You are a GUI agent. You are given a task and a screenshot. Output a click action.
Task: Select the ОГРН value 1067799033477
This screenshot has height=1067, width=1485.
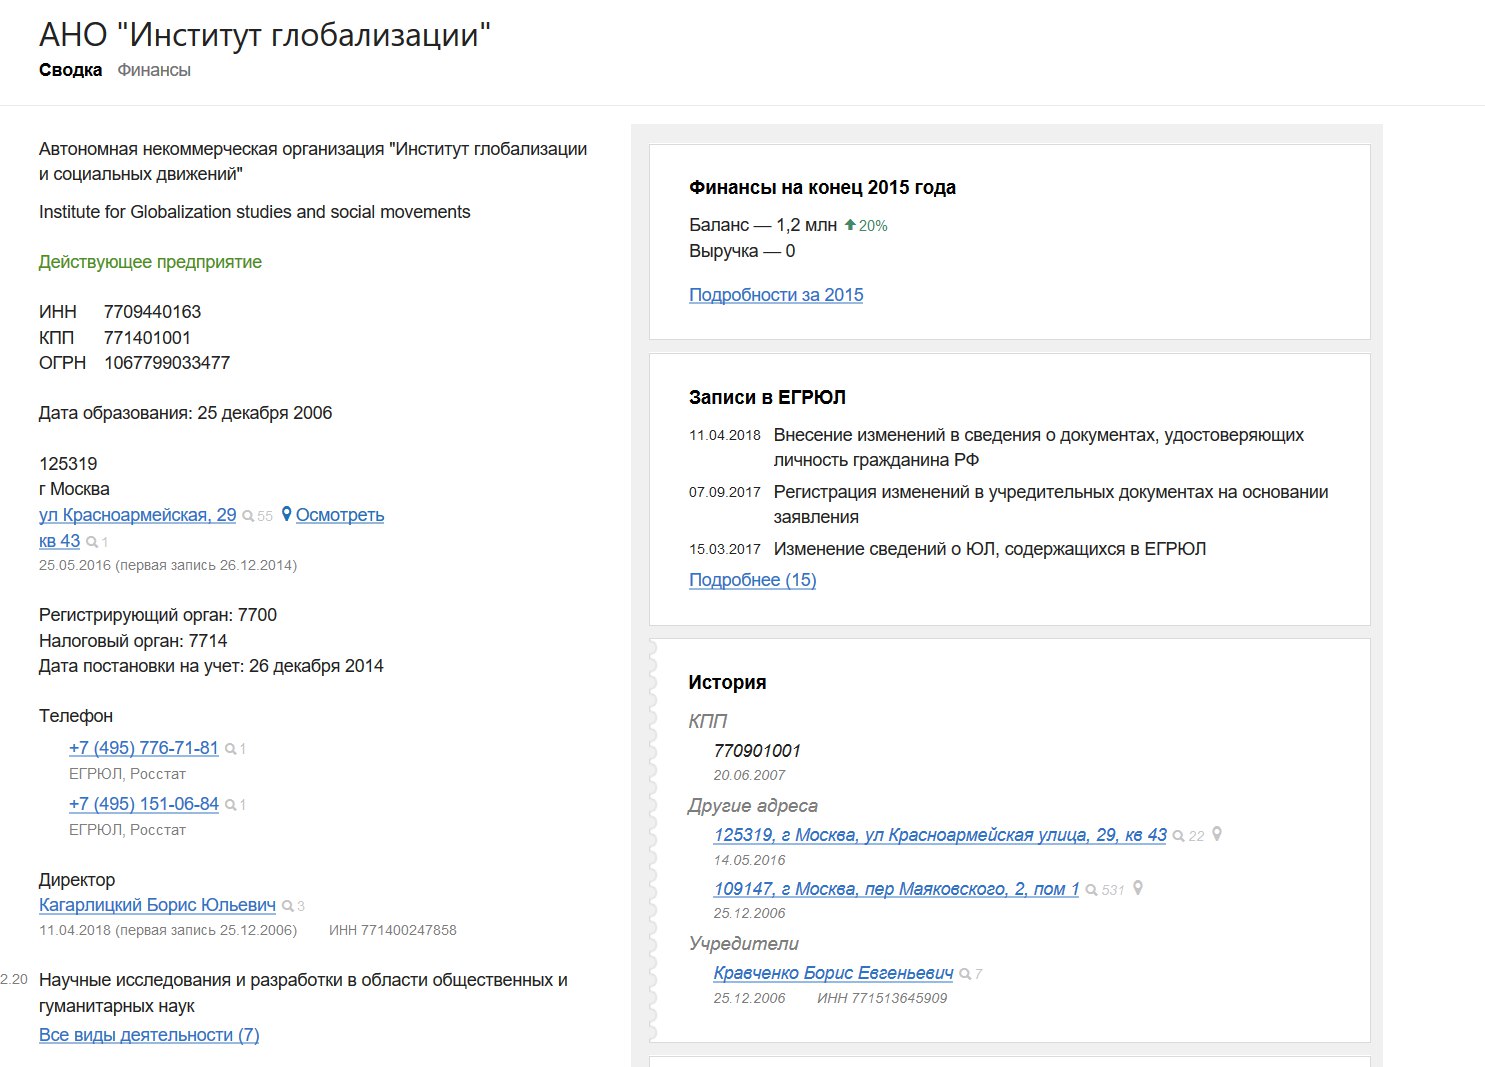167,363
